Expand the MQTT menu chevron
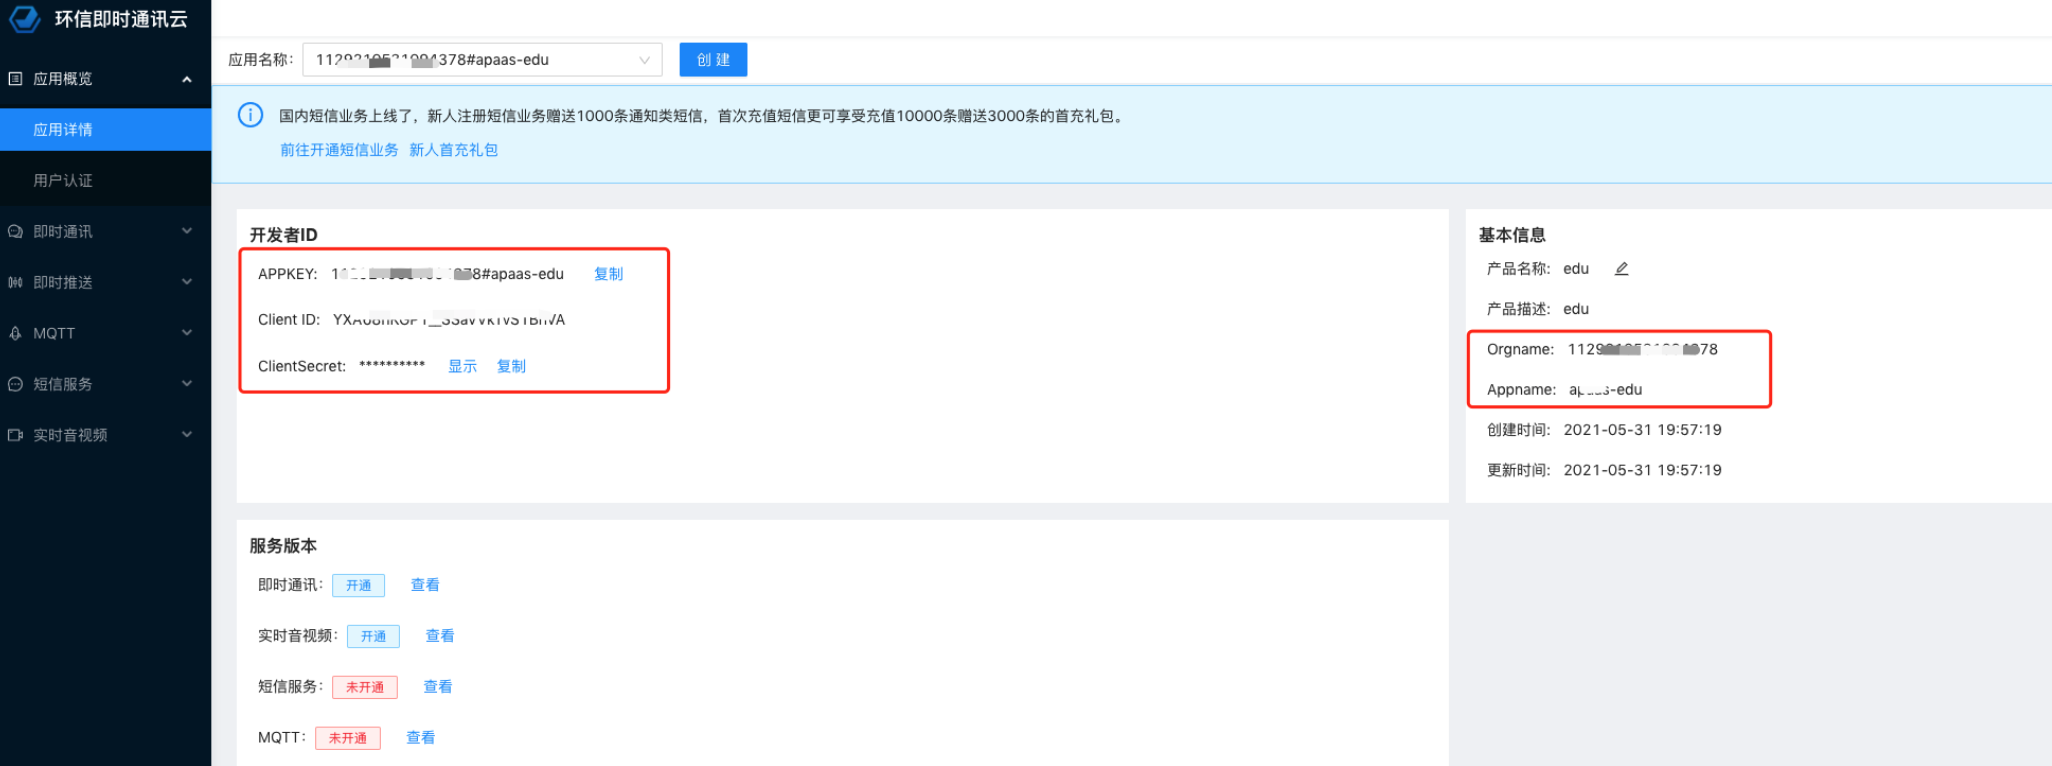Image resolution: width=2052 pixels, height=766 pixels. (x=187, y=333)
